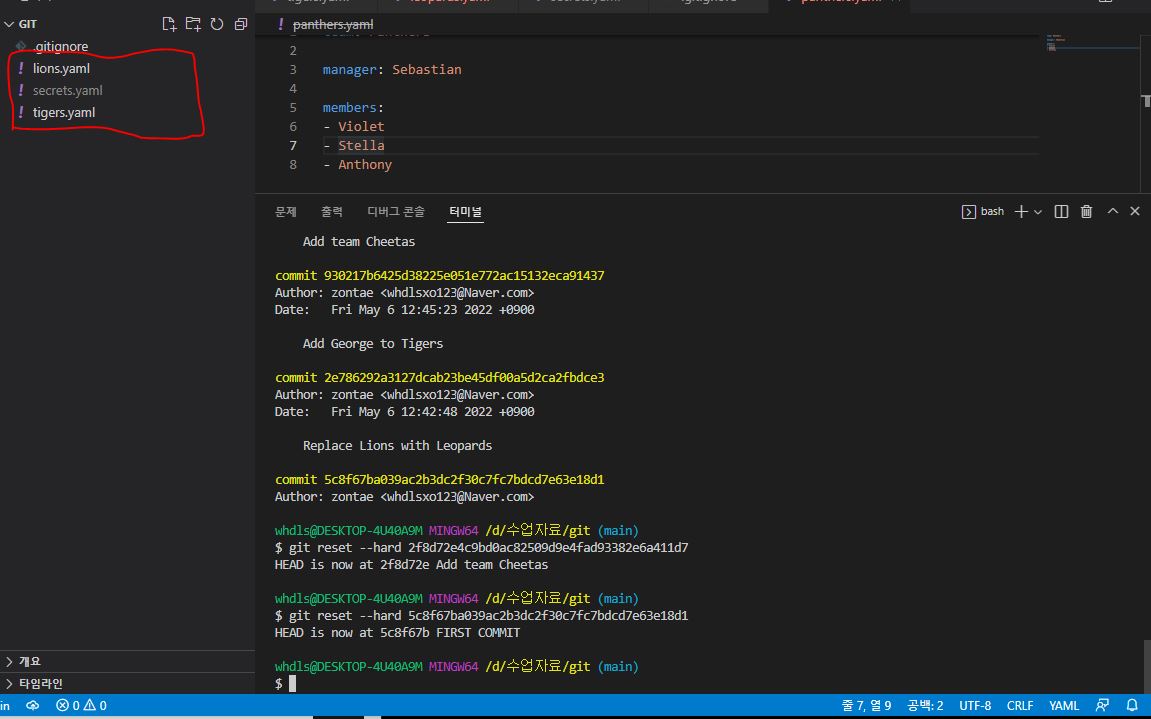Kill terminal with trash icon

click(x=1086, y=212)
